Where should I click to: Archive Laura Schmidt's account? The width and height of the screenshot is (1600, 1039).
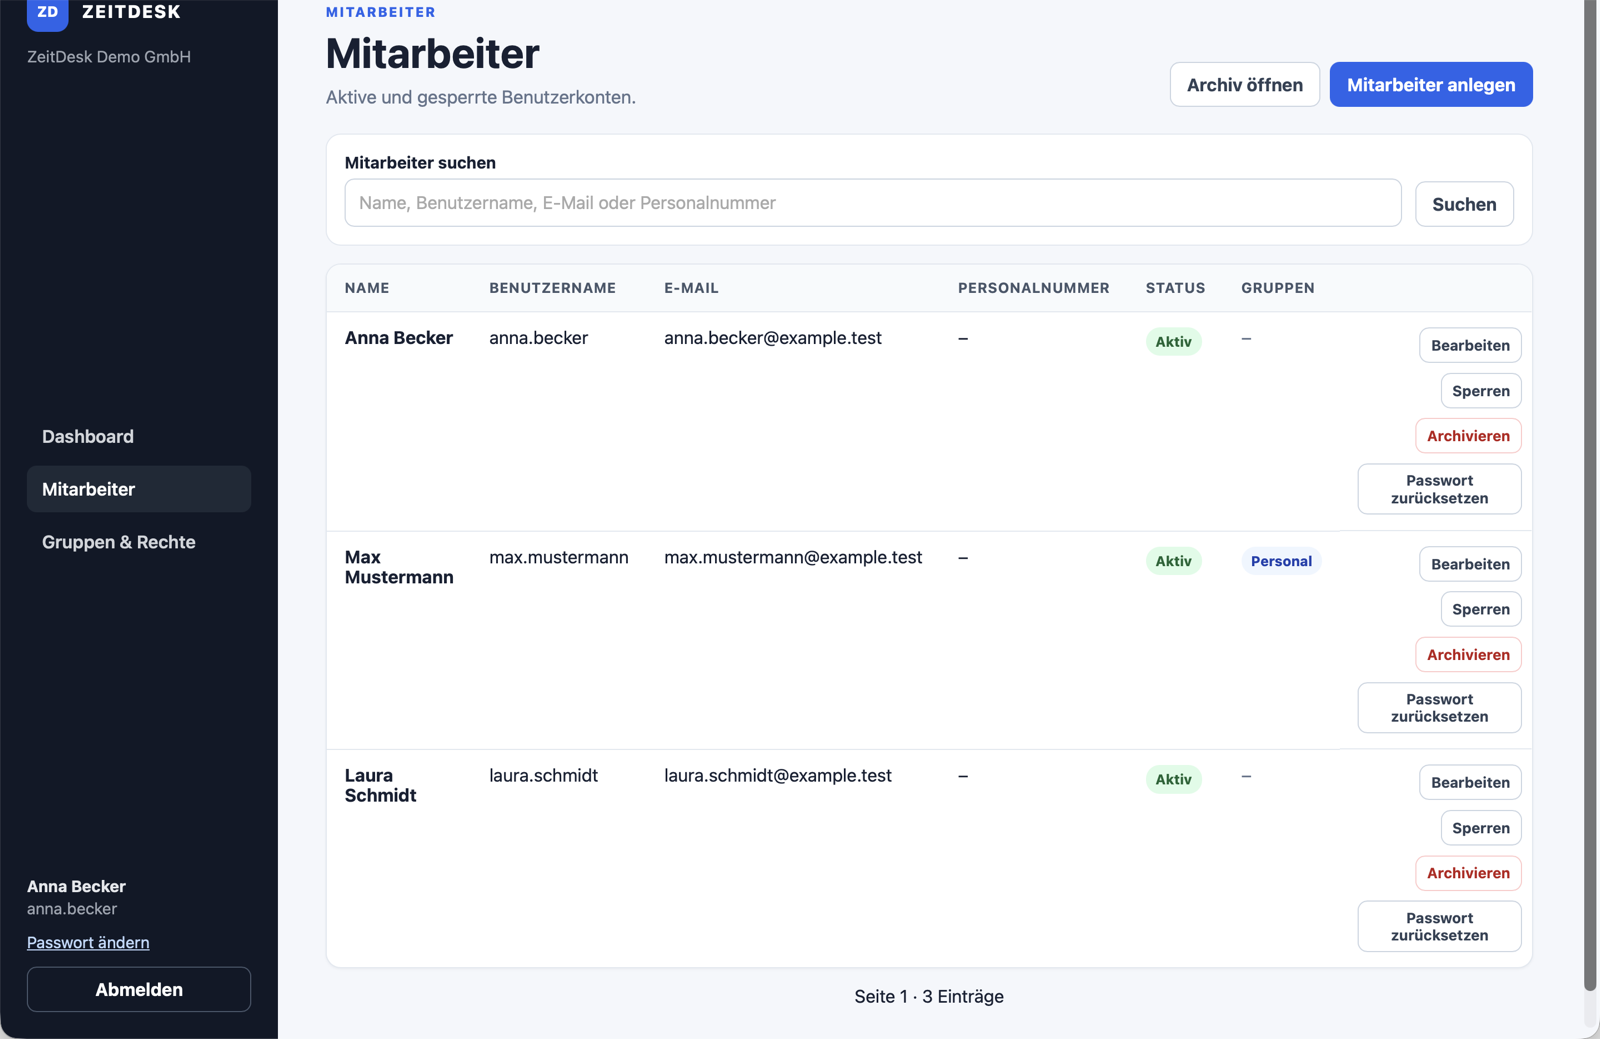[1468, 873]
